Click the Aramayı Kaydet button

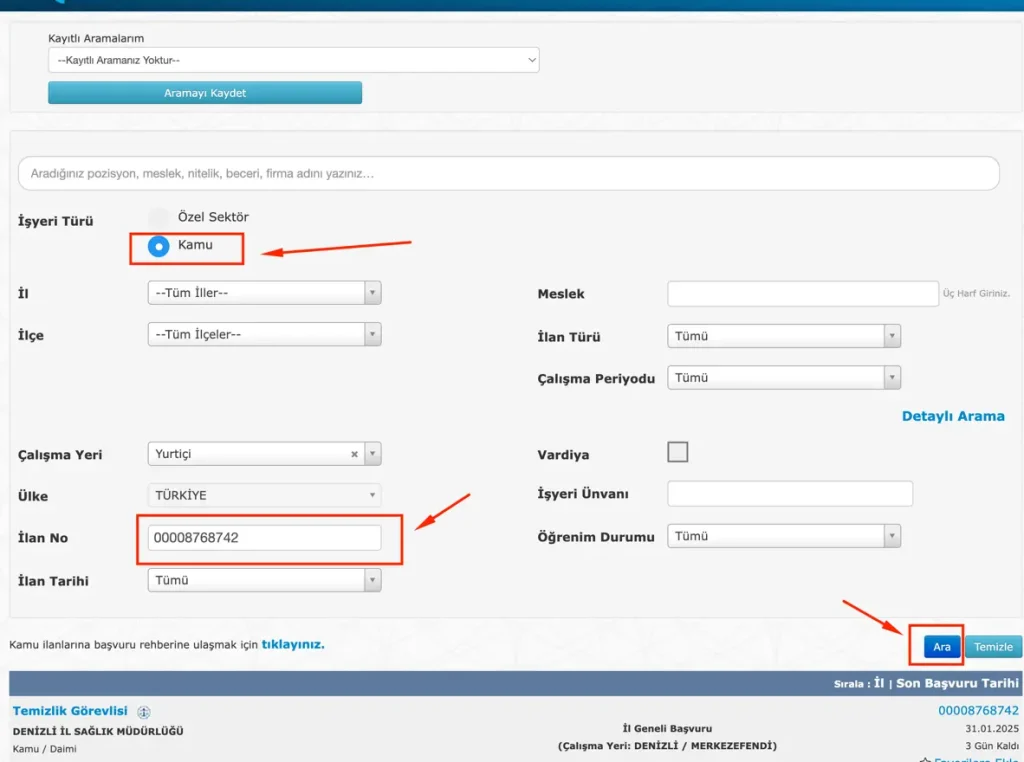(205, 93)
